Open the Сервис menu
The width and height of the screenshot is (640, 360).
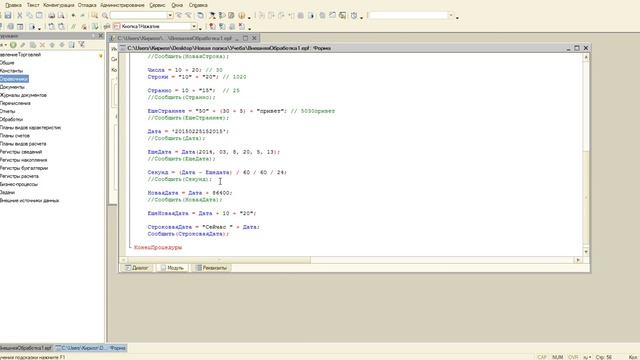tap(157, 5)
